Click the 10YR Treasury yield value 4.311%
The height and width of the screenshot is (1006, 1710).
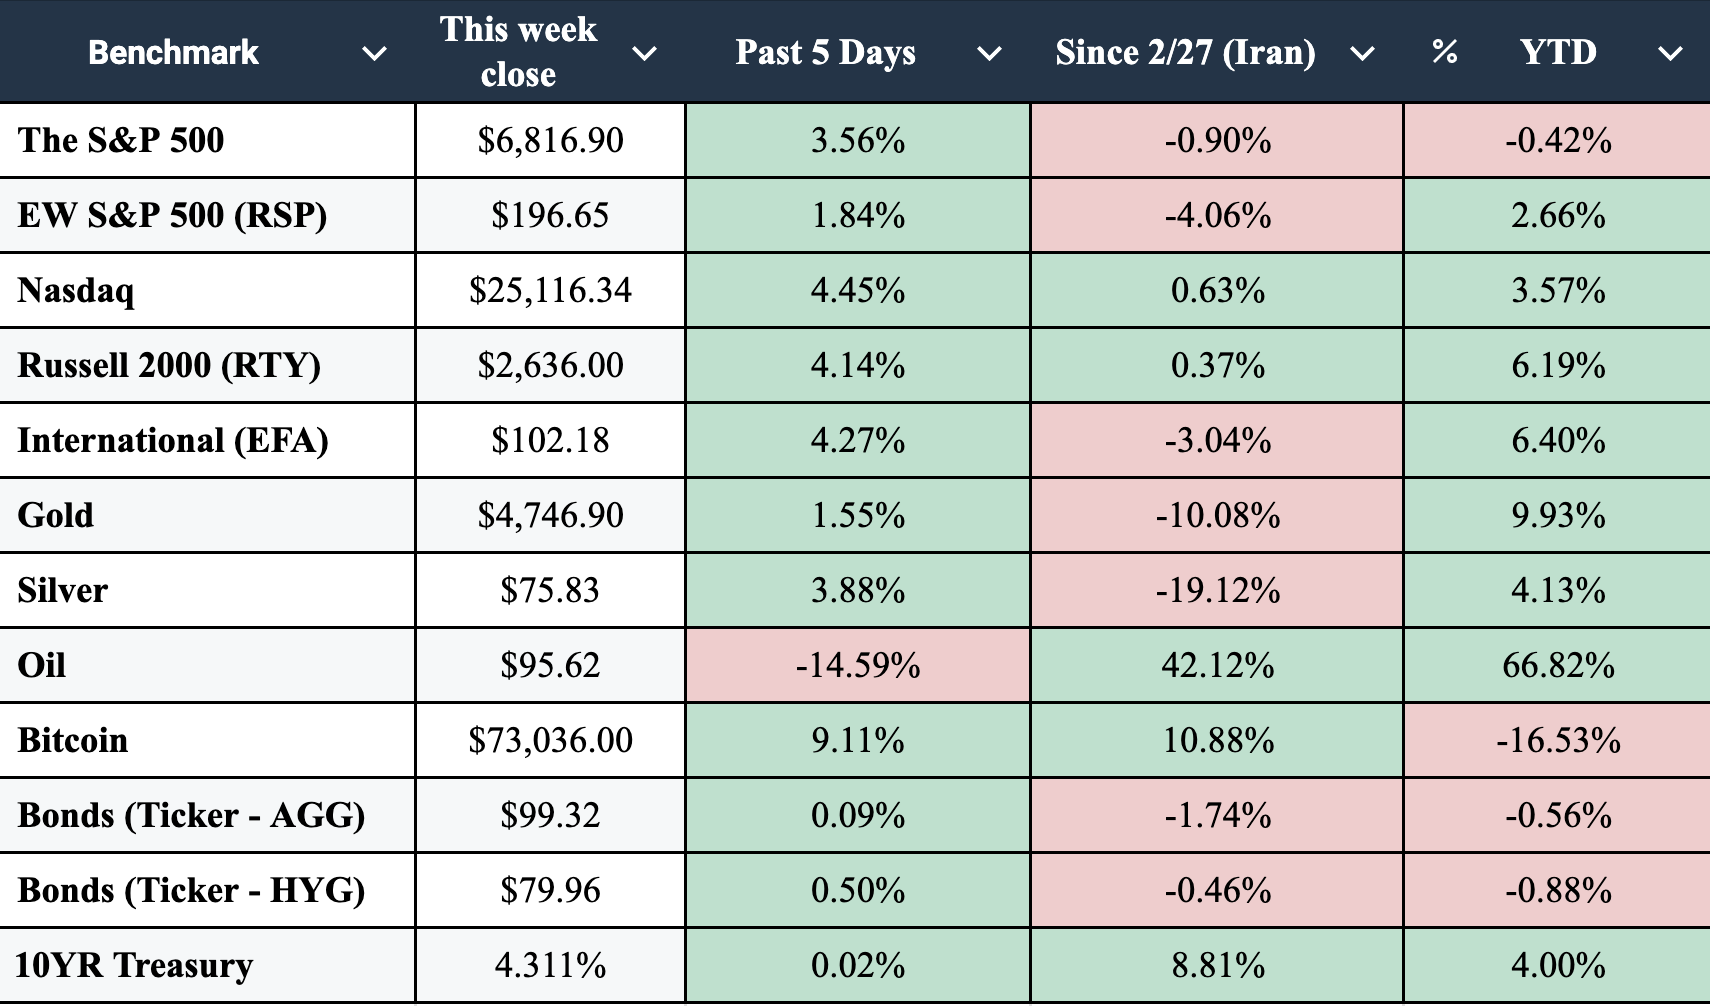[x=550, y=965]
